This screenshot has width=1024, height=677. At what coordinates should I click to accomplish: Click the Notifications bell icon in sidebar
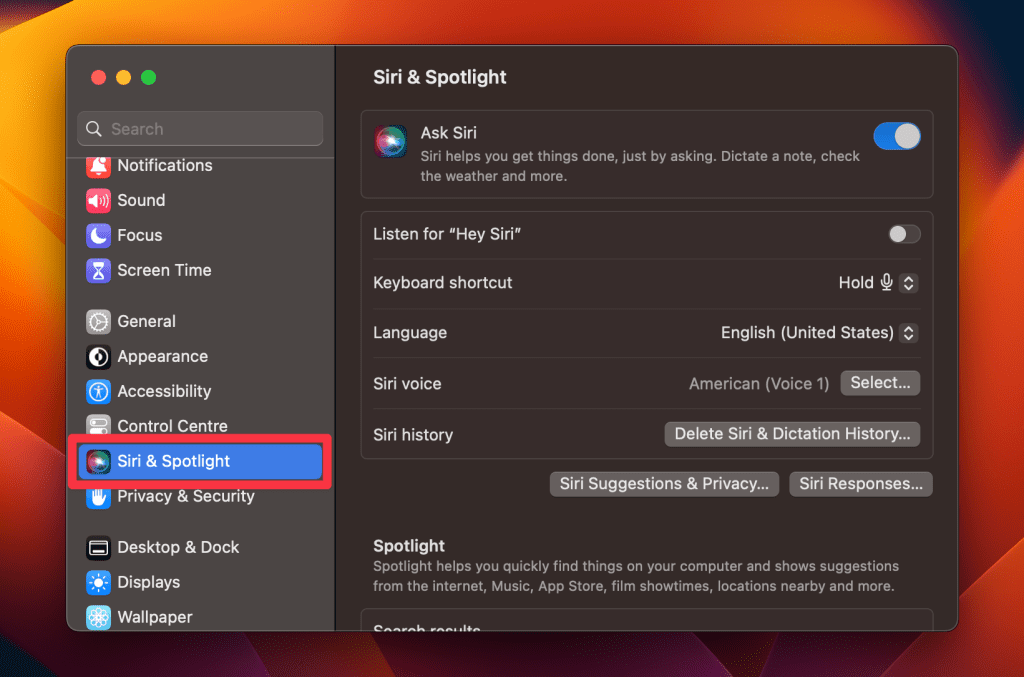[98, 166]
